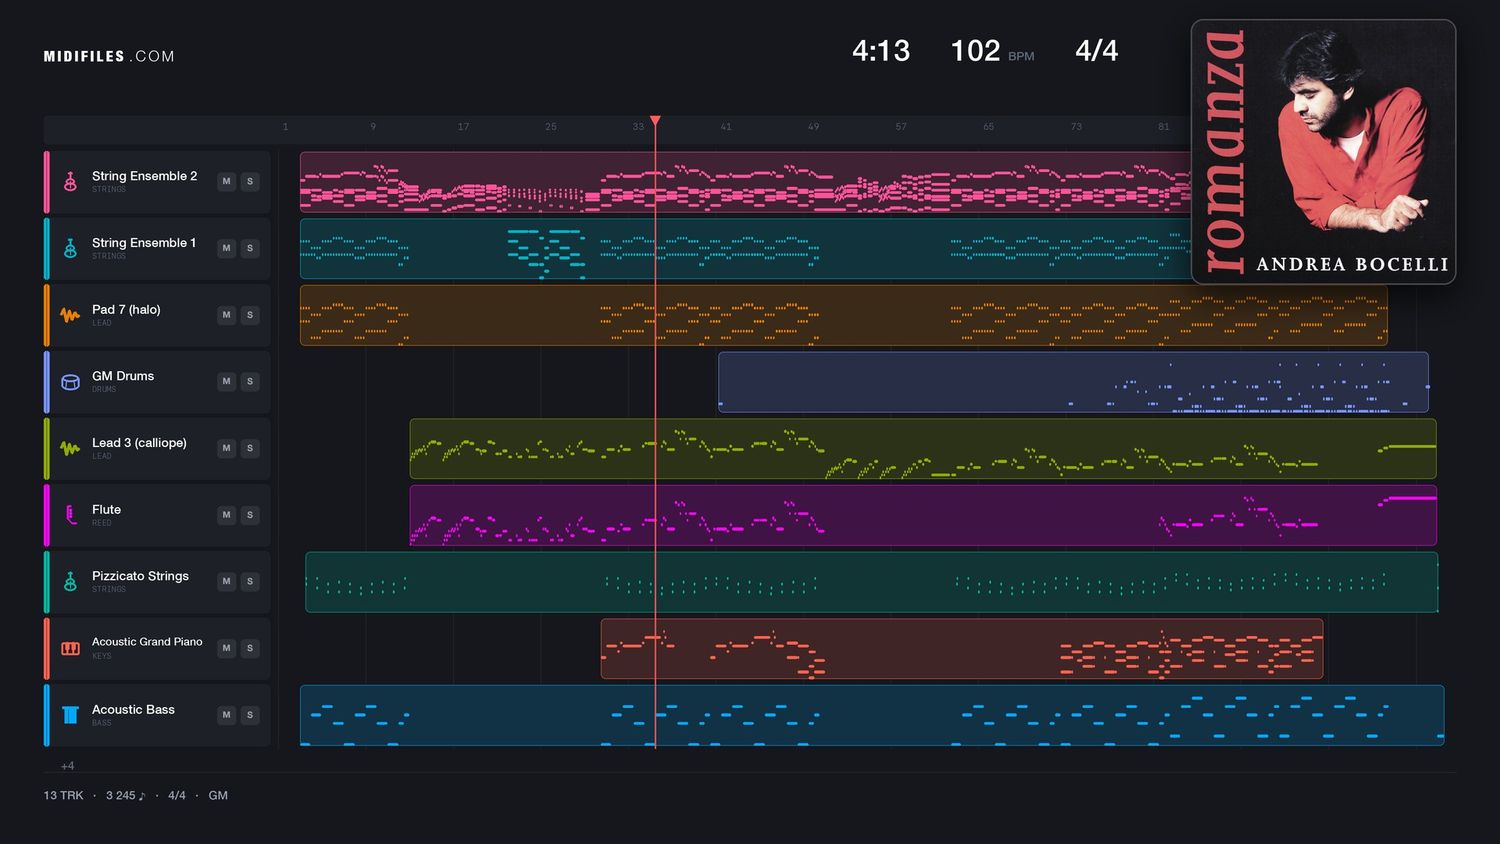The height and width of the screenshot is (844, 1500).
Task: Select the pink String Ensemble 2 note clip
Action: 745,182
